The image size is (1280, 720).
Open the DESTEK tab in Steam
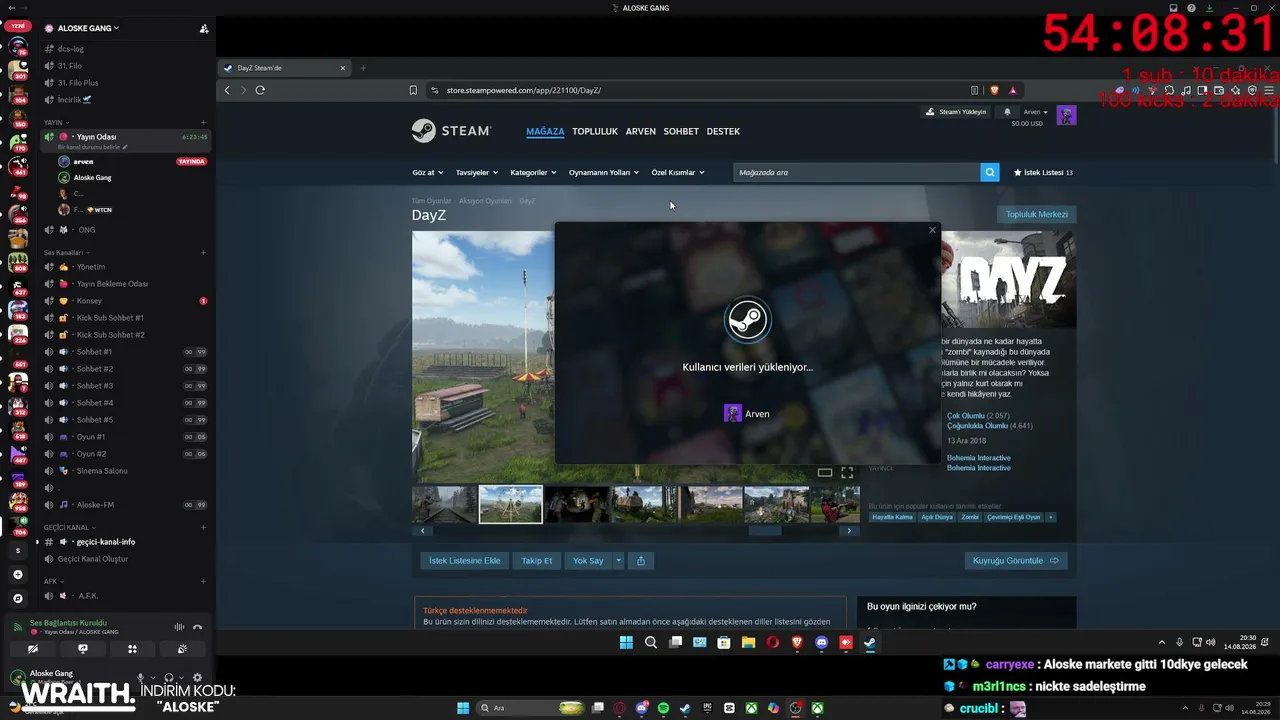click(x=723, y=131)
